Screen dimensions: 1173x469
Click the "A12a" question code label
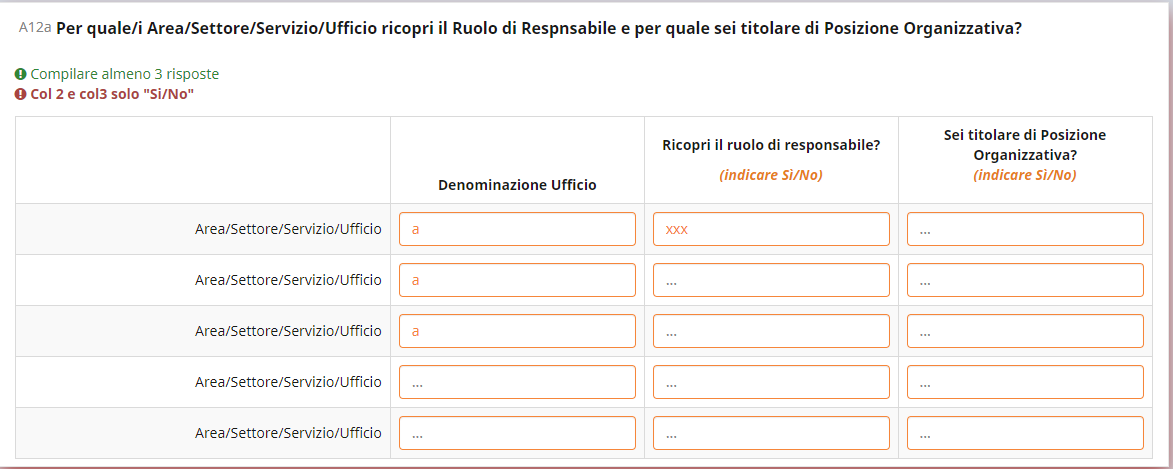(35, 28)
